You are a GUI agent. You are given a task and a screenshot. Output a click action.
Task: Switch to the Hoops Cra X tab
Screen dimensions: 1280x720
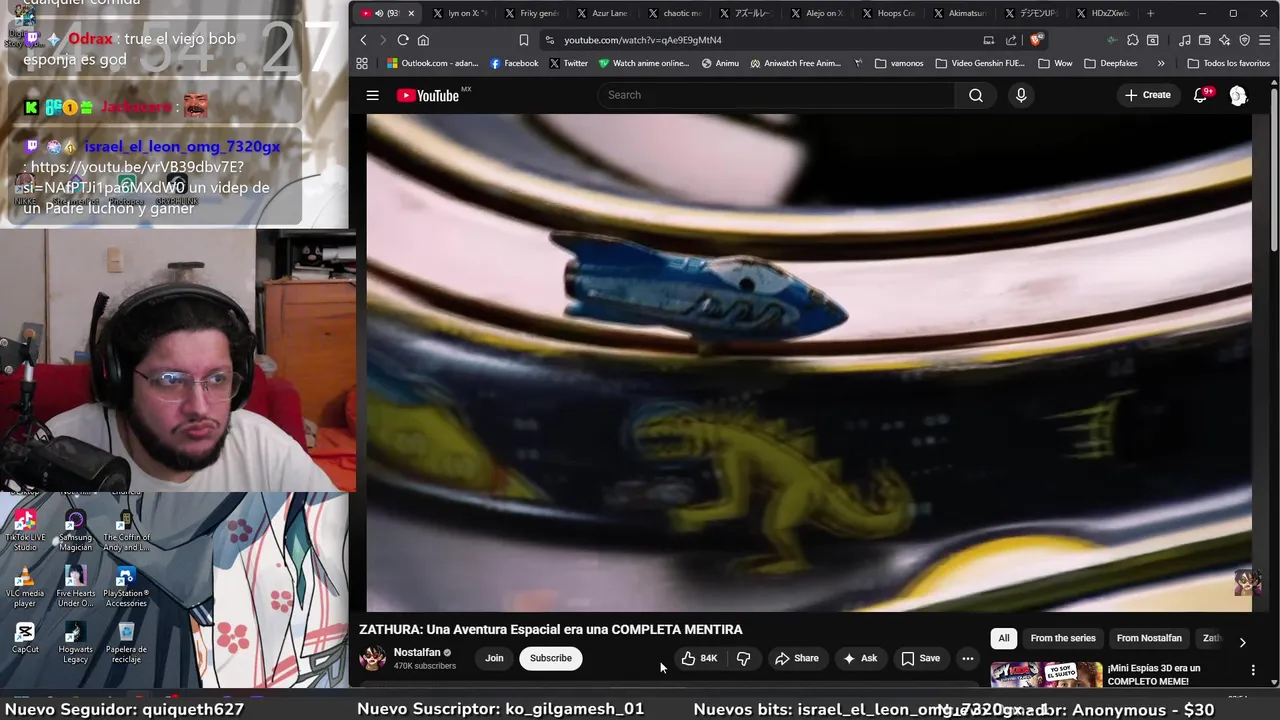887,13
